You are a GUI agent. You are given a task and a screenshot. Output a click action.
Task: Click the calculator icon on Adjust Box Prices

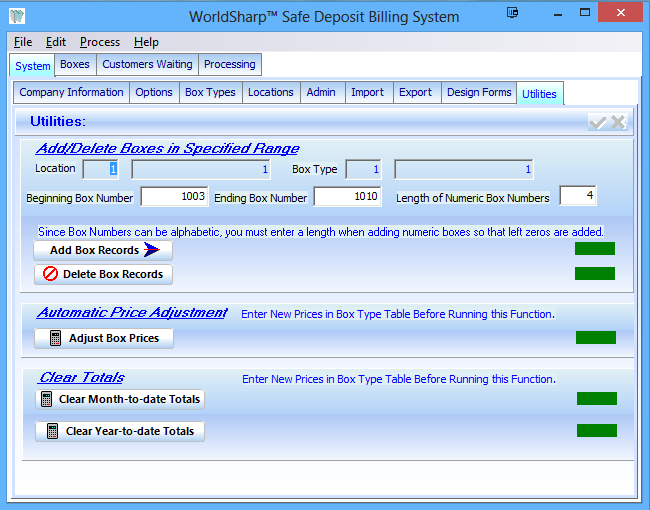(x=56, y=338)
